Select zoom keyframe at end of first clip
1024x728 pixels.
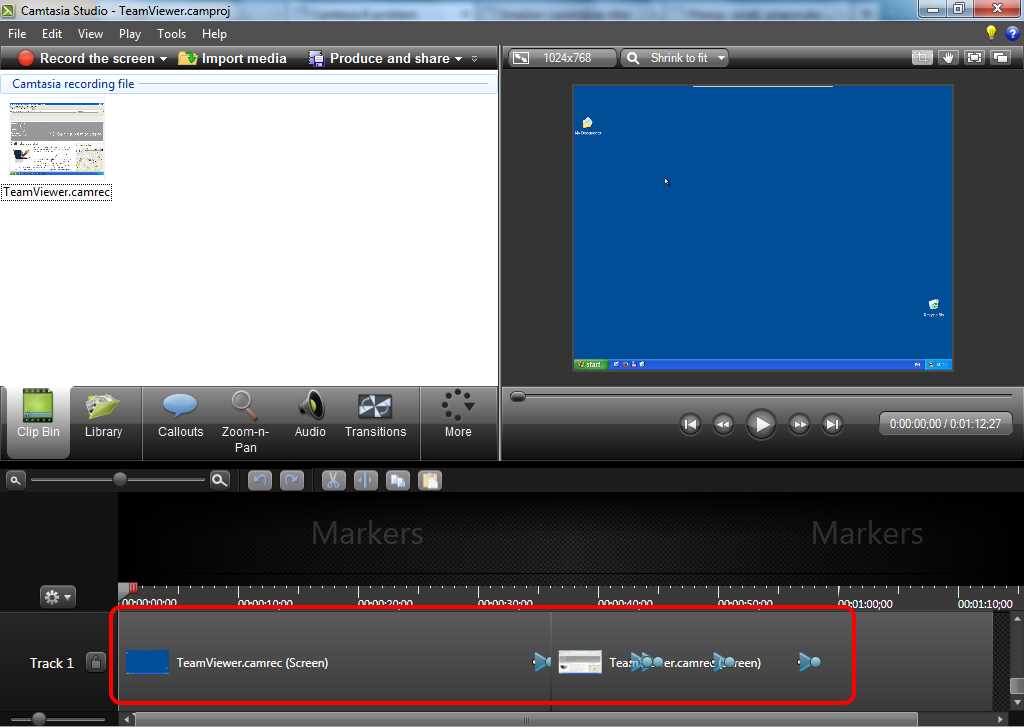tap(541, 662)
